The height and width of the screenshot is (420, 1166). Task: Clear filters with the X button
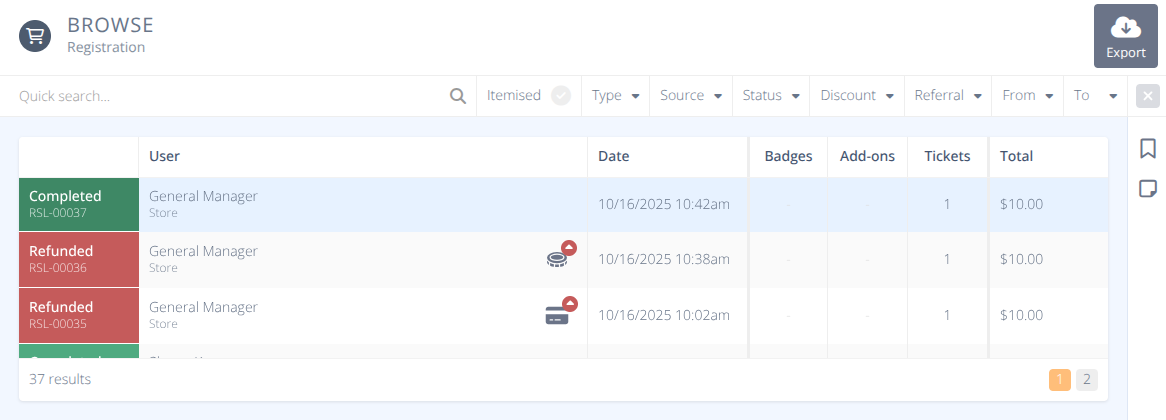(x=1147, y=96)
